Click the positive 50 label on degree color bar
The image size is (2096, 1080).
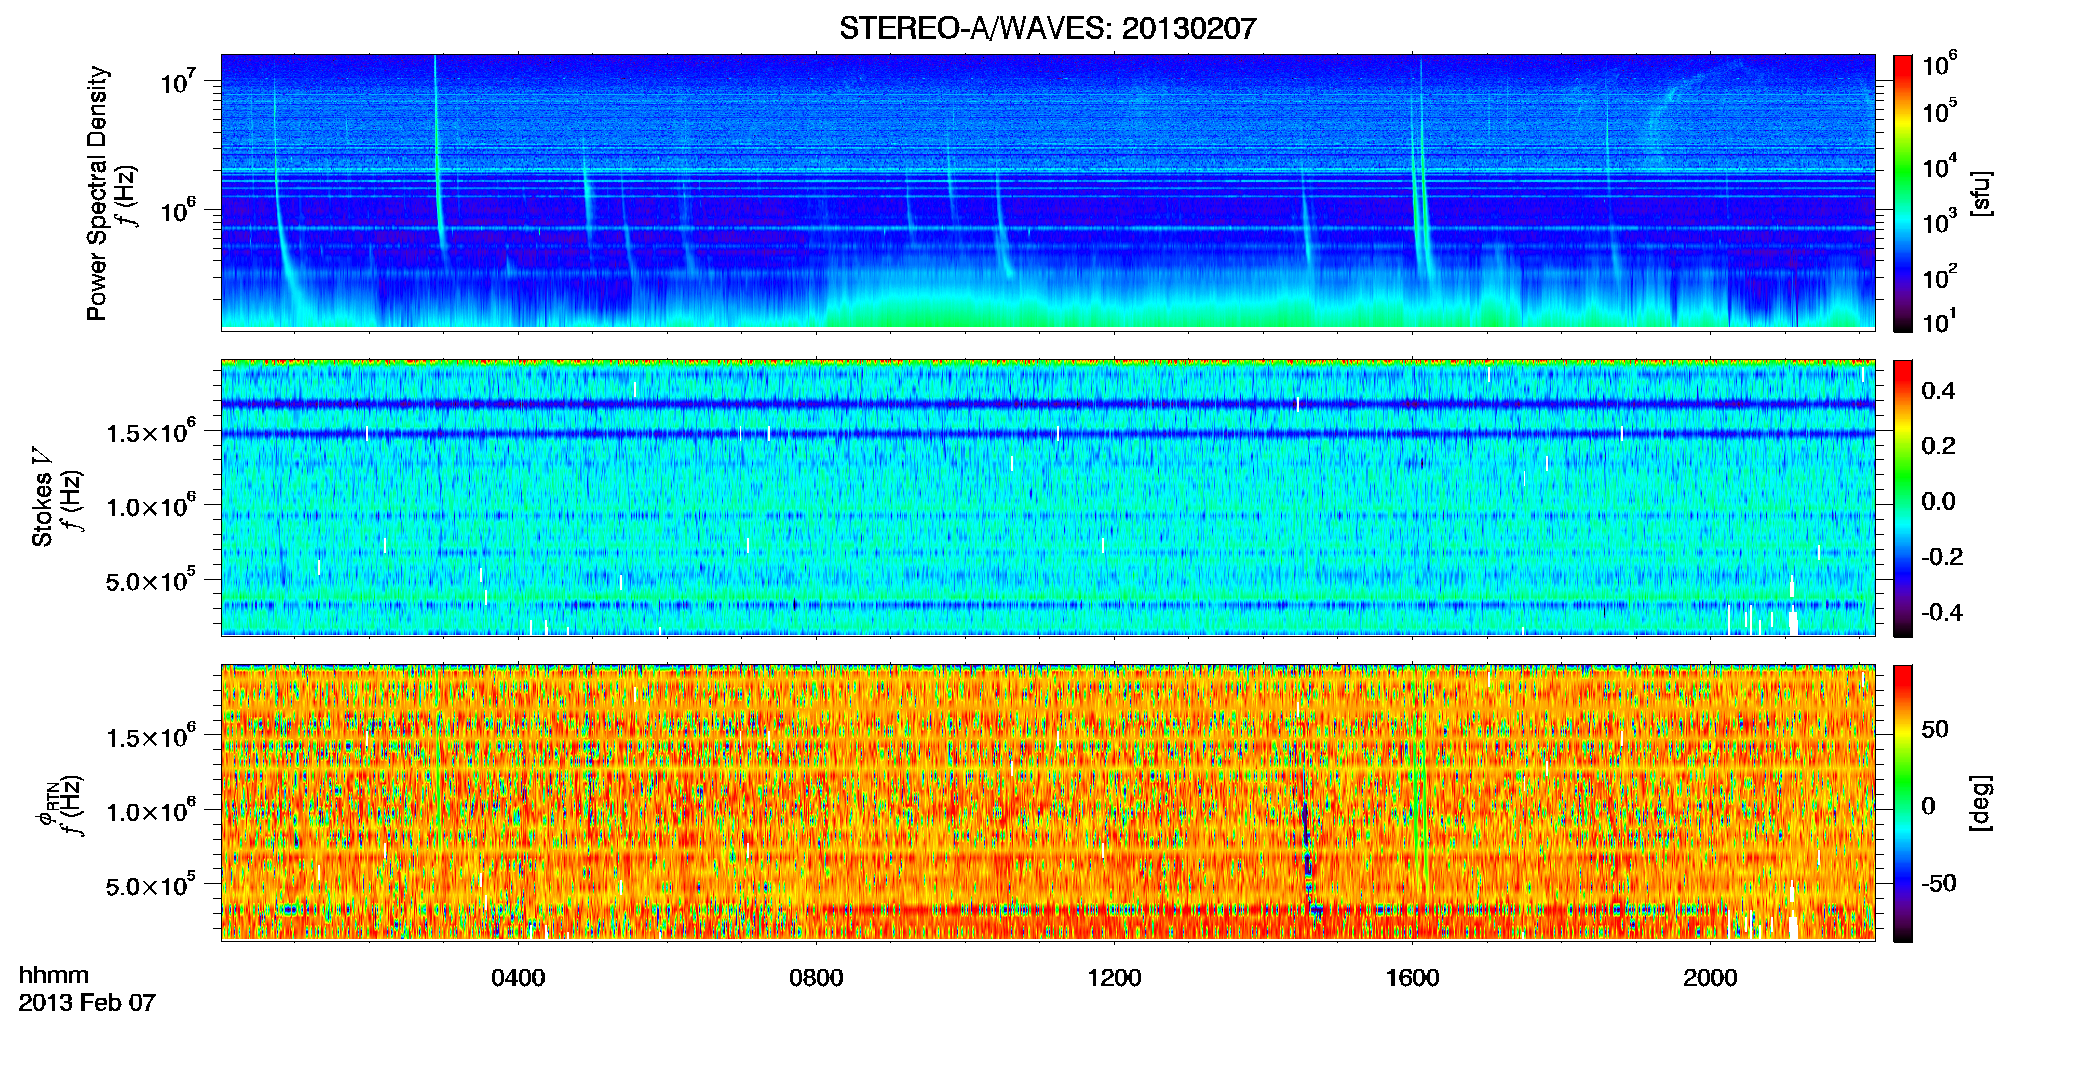pos(1935,729)
